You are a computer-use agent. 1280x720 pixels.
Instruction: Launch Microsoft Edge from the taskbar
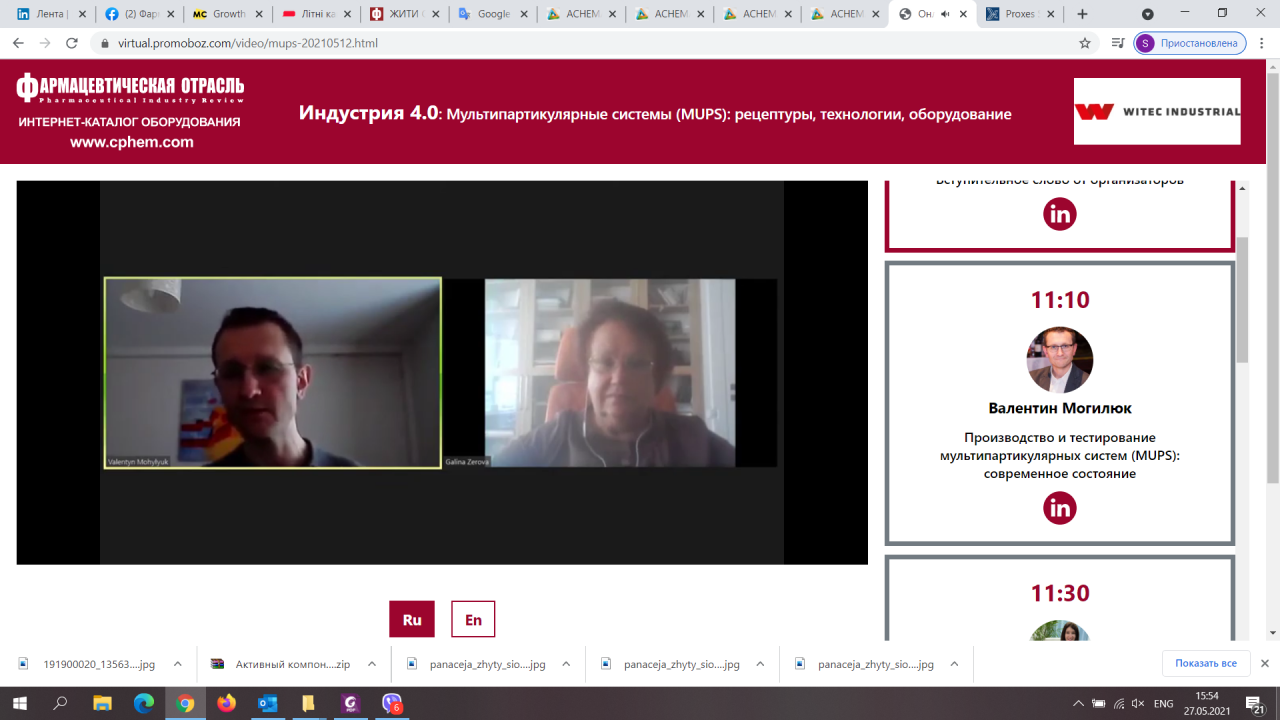(x=144, y=703)
